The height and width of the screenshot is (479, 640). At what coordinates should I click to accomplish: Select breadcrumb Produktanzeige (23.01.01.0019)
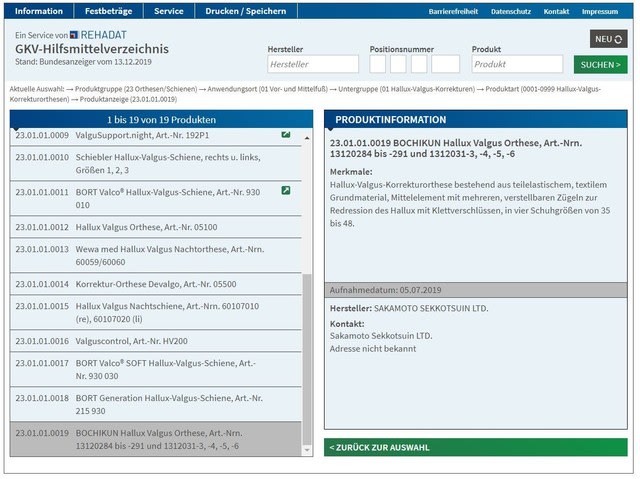[x=128, y=99]
